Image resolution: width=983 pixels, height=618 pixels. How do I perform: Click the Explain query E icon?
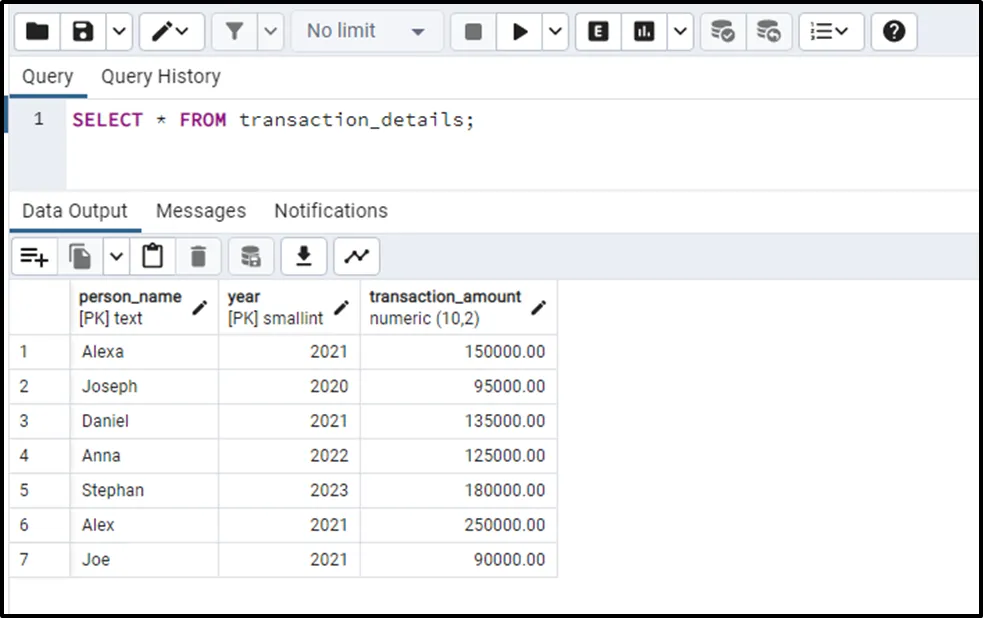pyautogui.click(x=598, y=32)
